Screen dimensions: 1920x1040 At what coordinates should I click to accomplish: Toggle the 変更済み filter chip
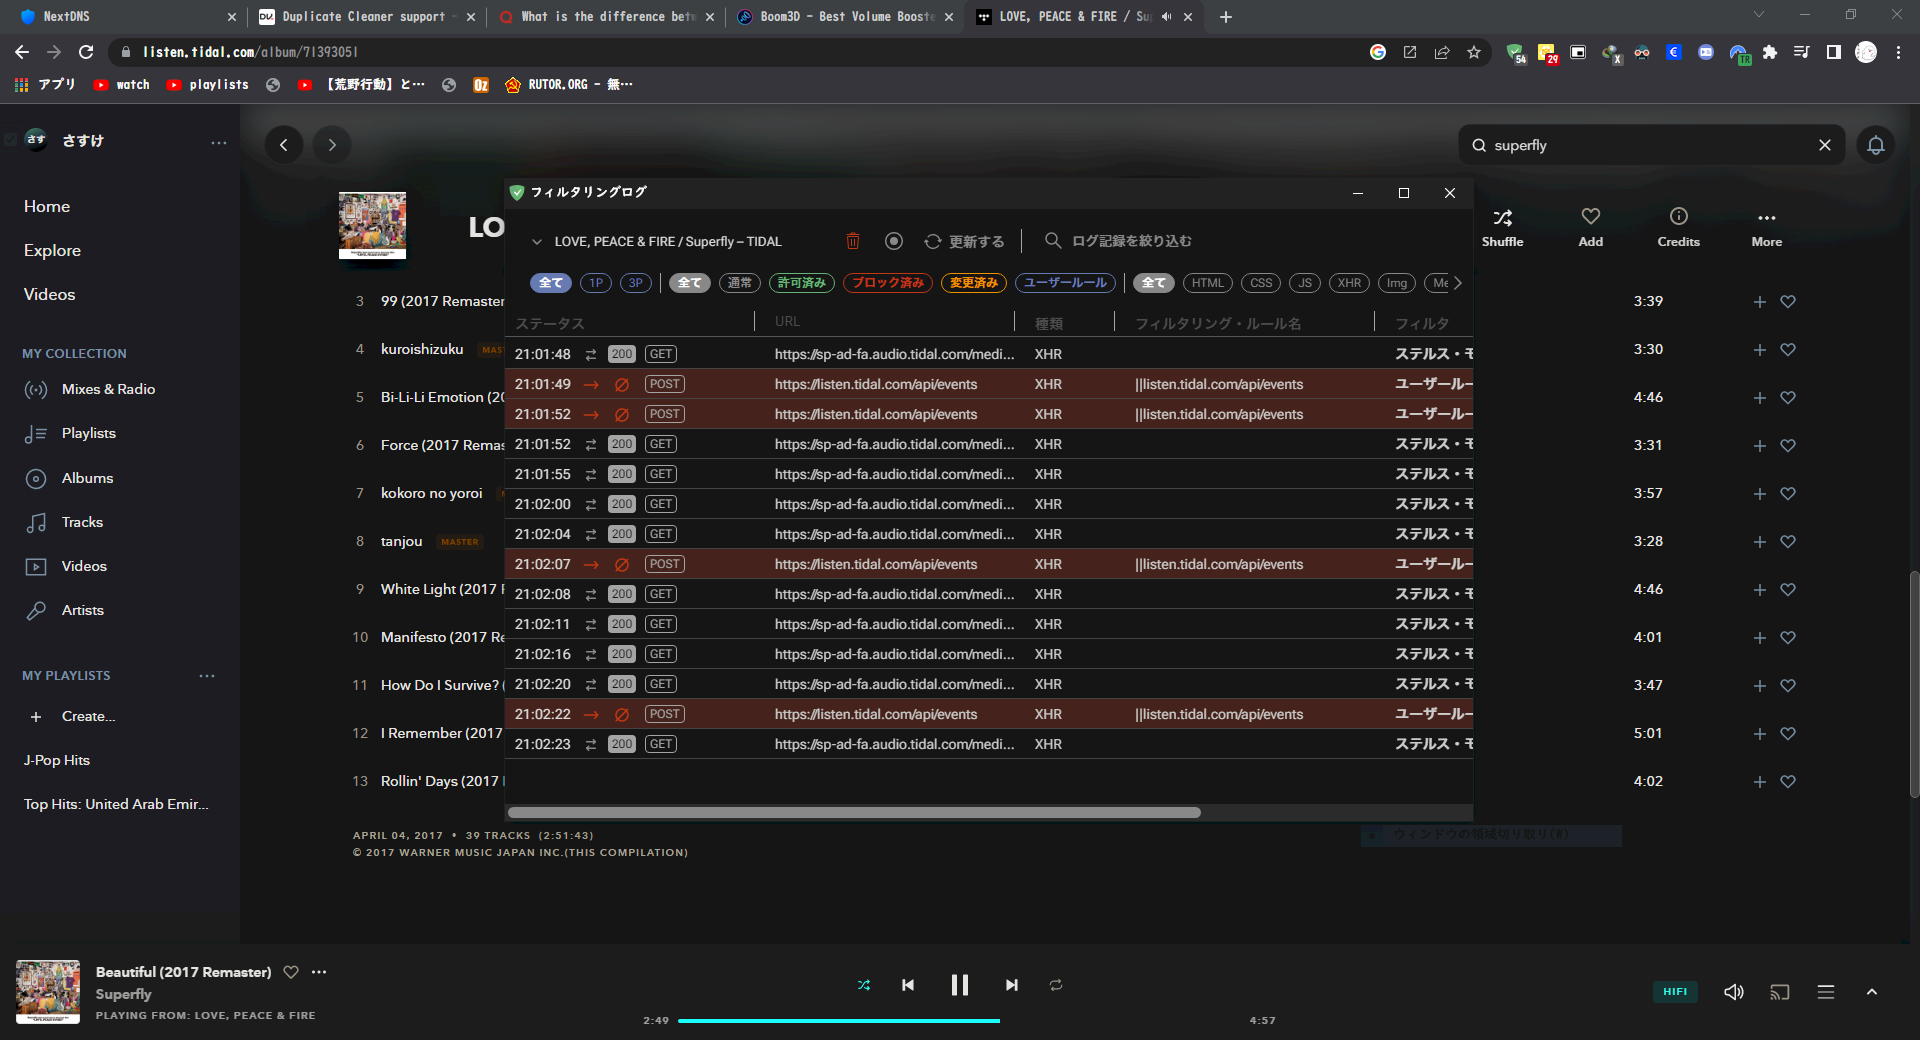coord(974,283)
